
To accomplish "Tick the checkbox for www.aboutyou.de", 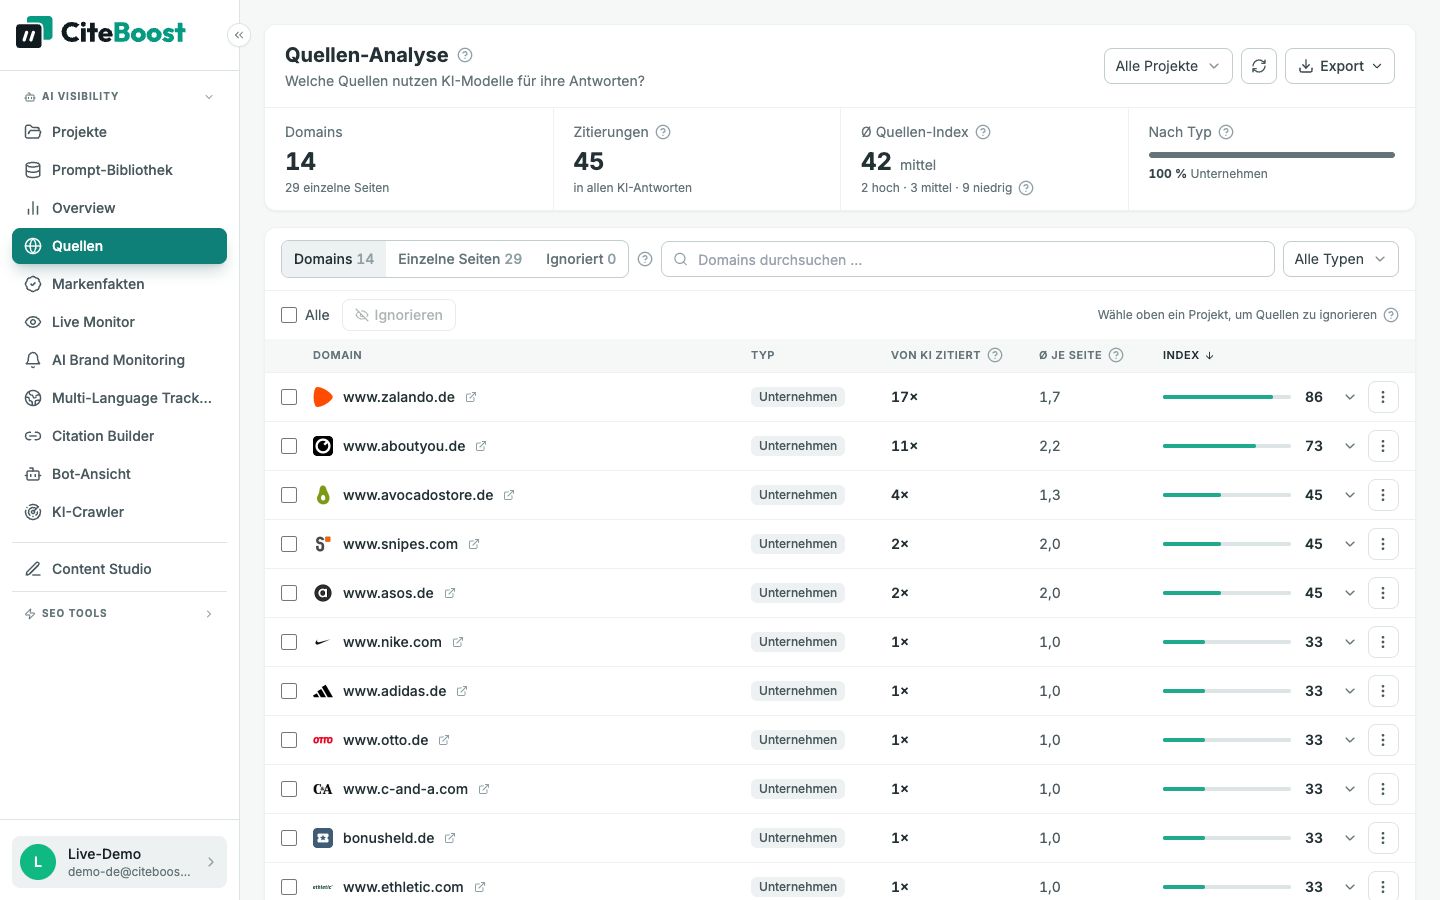I will [x=289, y=446].
